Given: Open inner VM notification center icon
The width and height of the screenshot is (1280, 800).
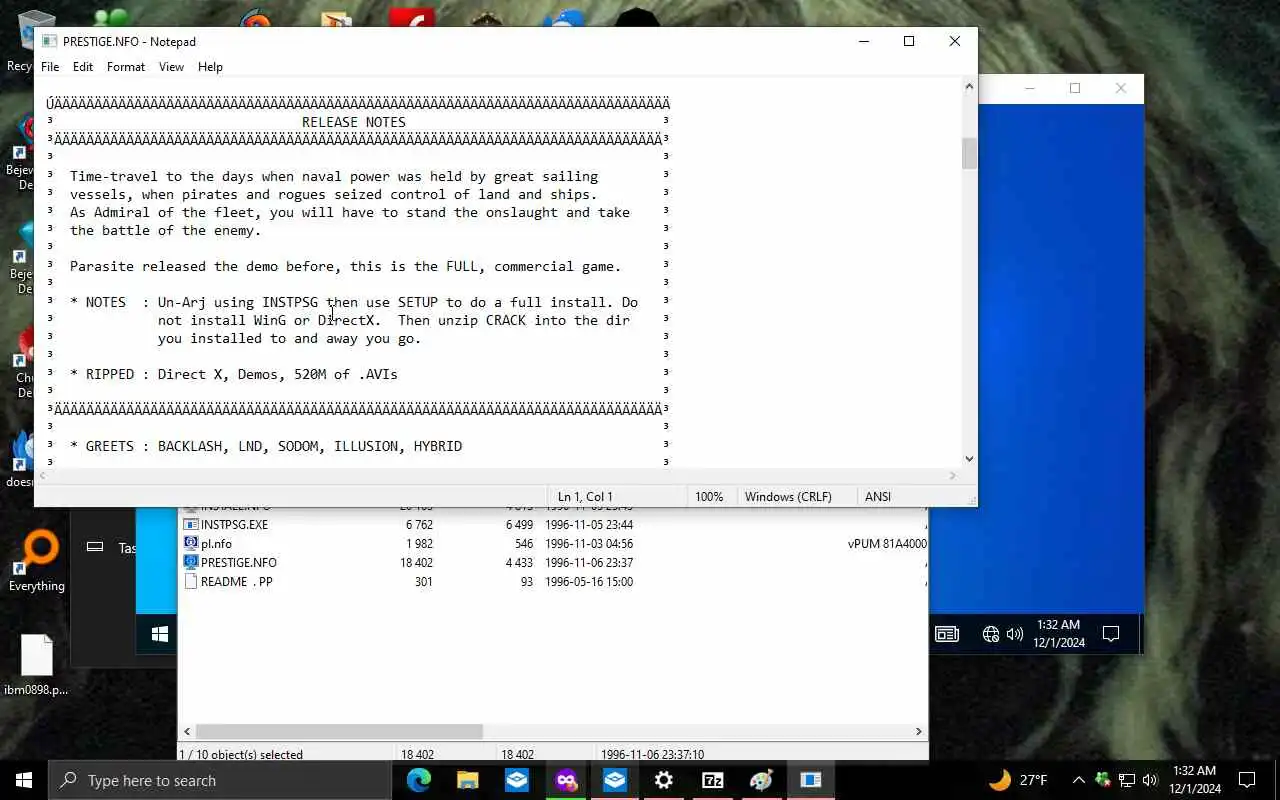Looking at the screenshot, I should click(x=1111, y=634).
